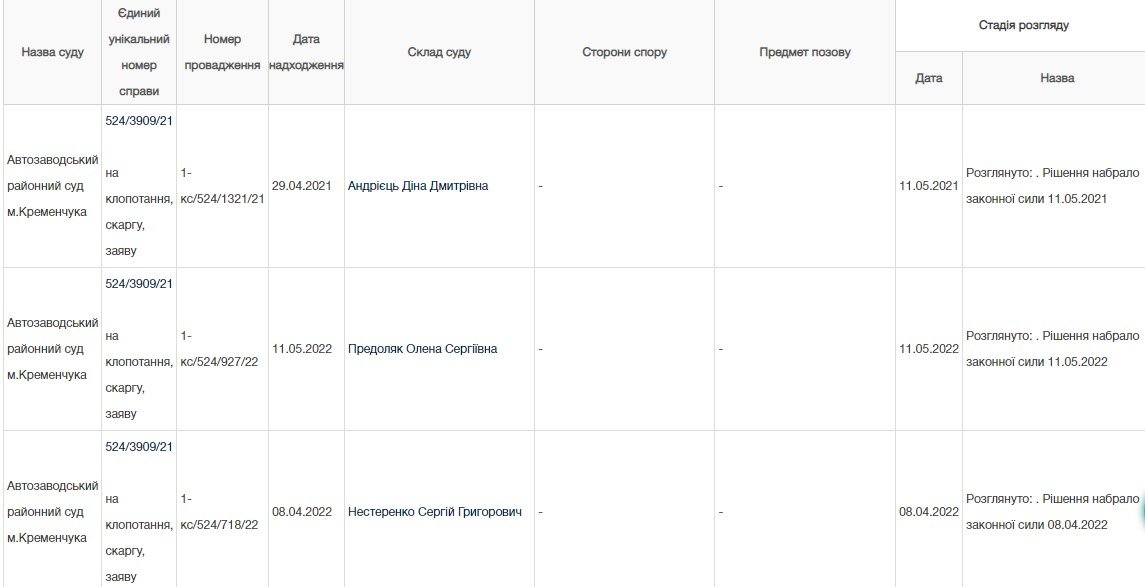Click the 'Назва суду' column header
This screenshot has height=587, width=1145.
point(52,52)
